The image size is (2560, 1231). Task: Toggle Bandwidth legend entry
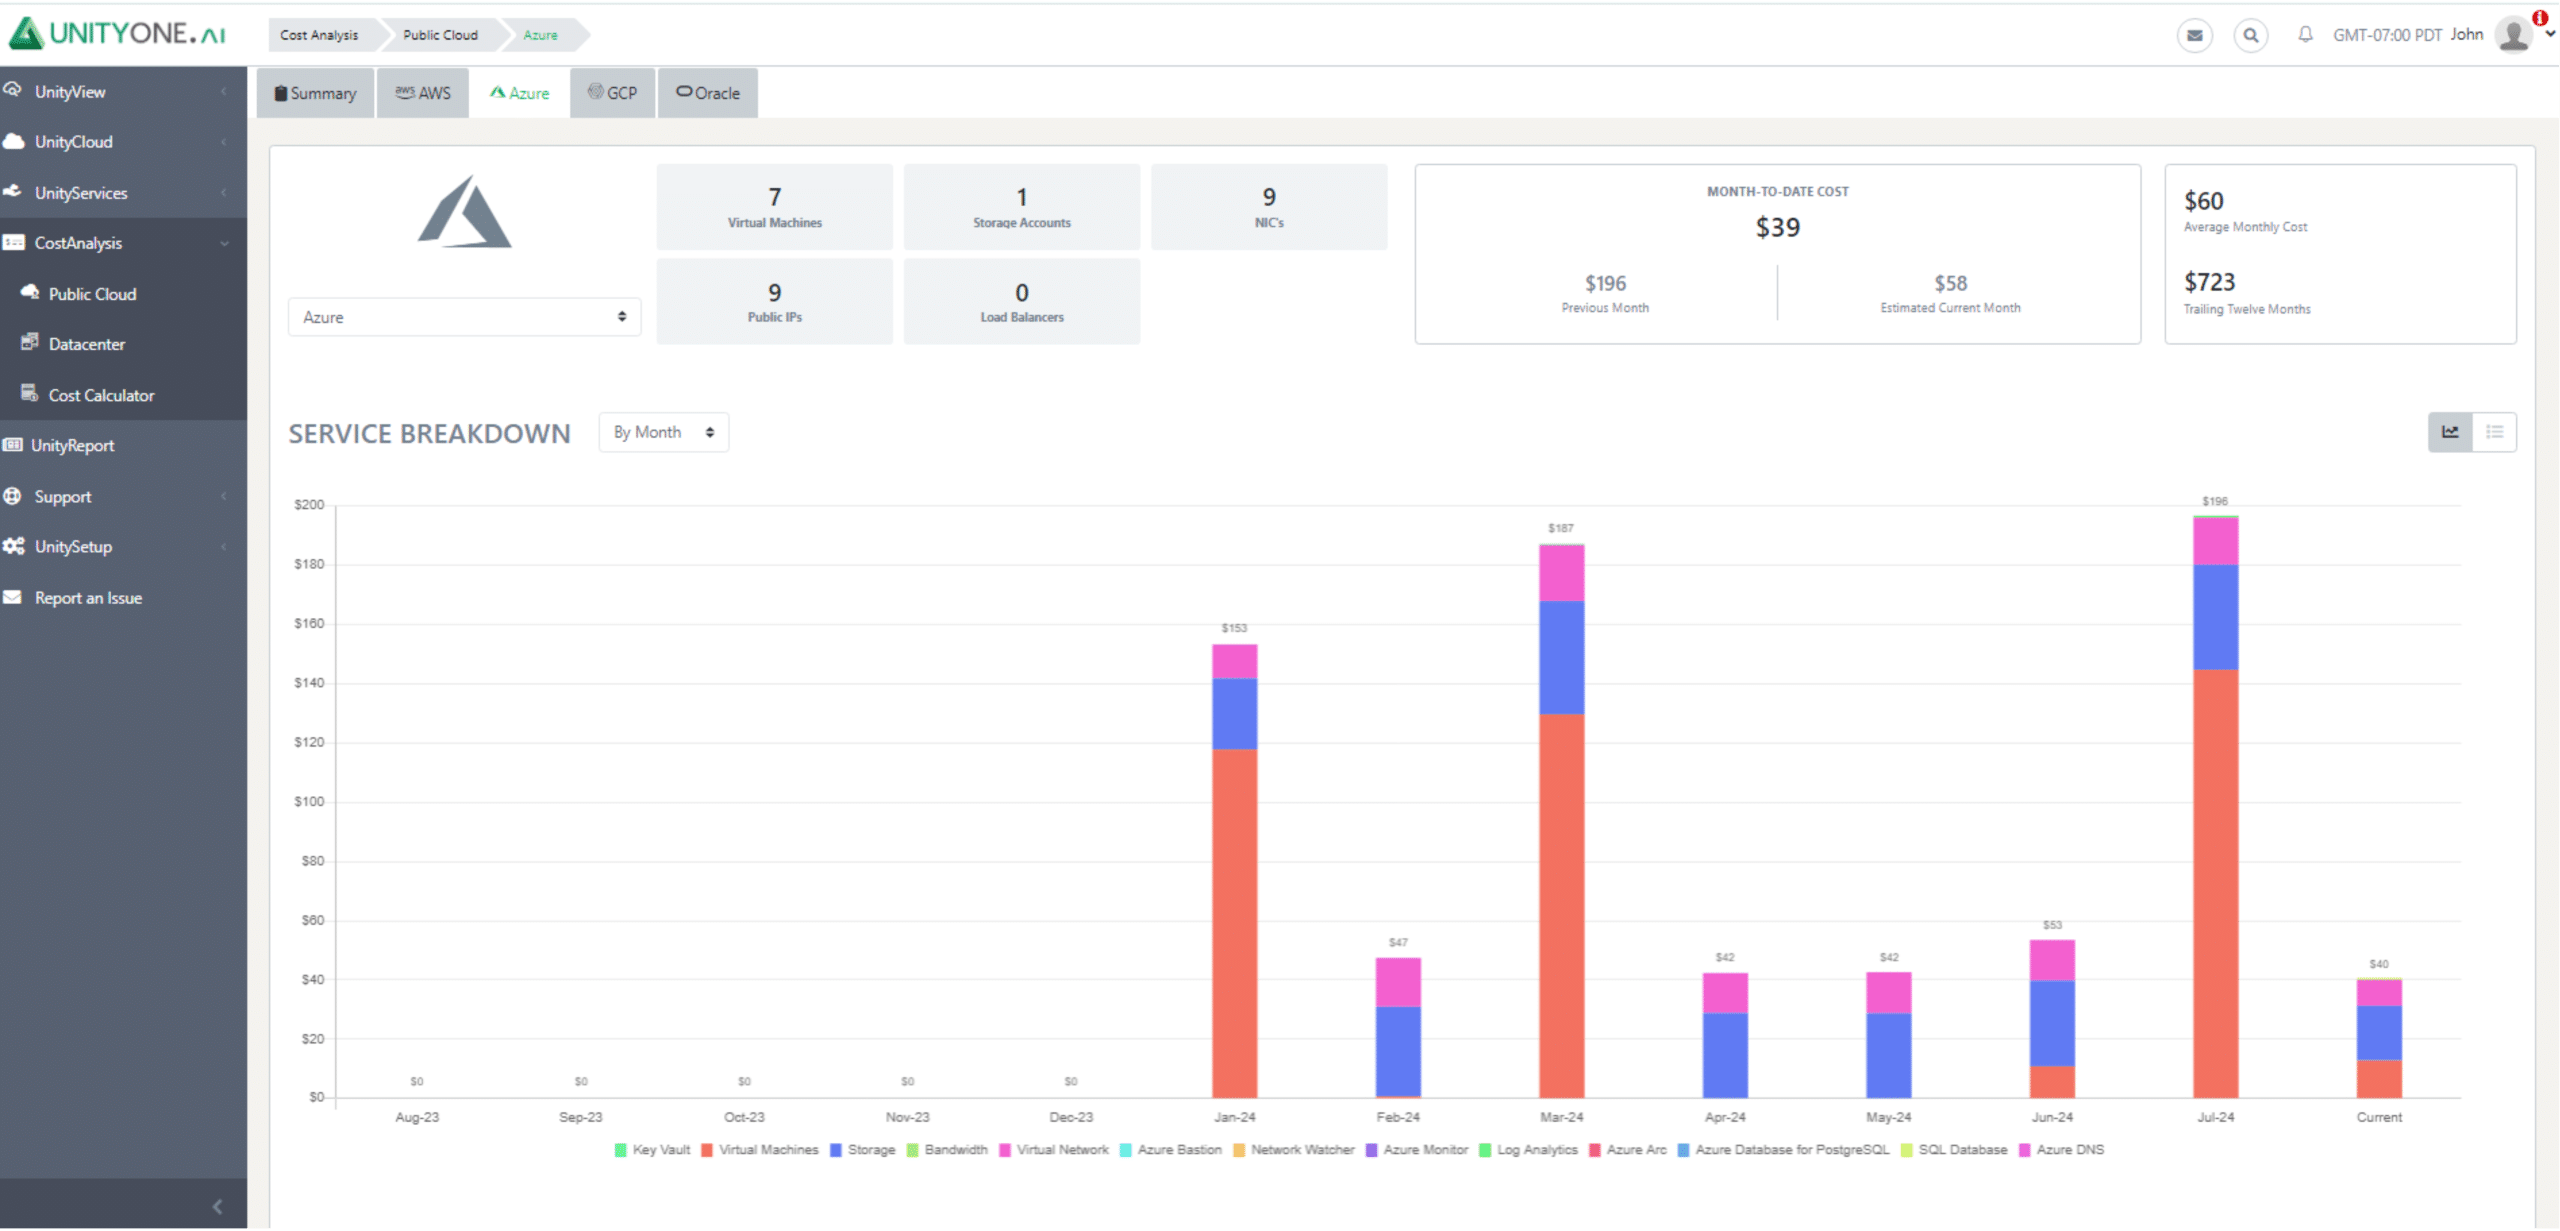[x=946, y=1150]
